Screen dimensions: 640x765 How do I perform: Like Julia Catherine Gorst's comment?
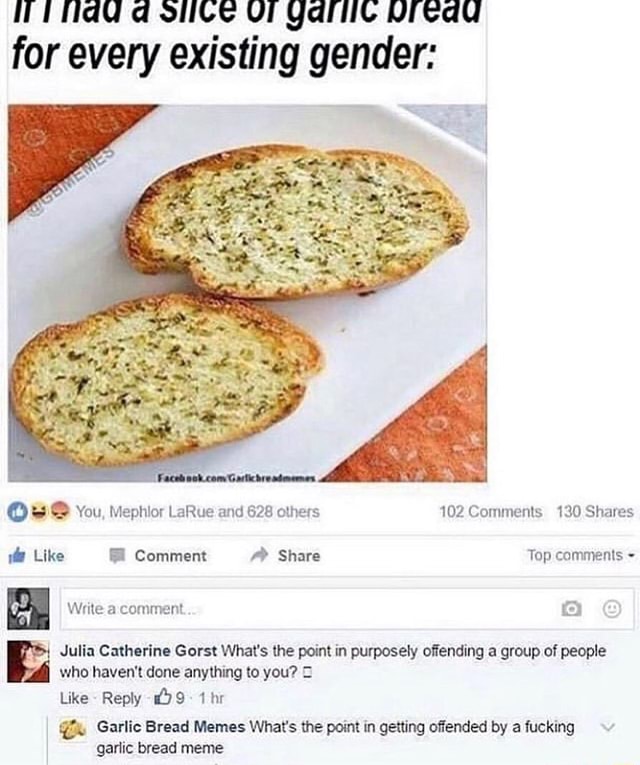click(74, 698)
